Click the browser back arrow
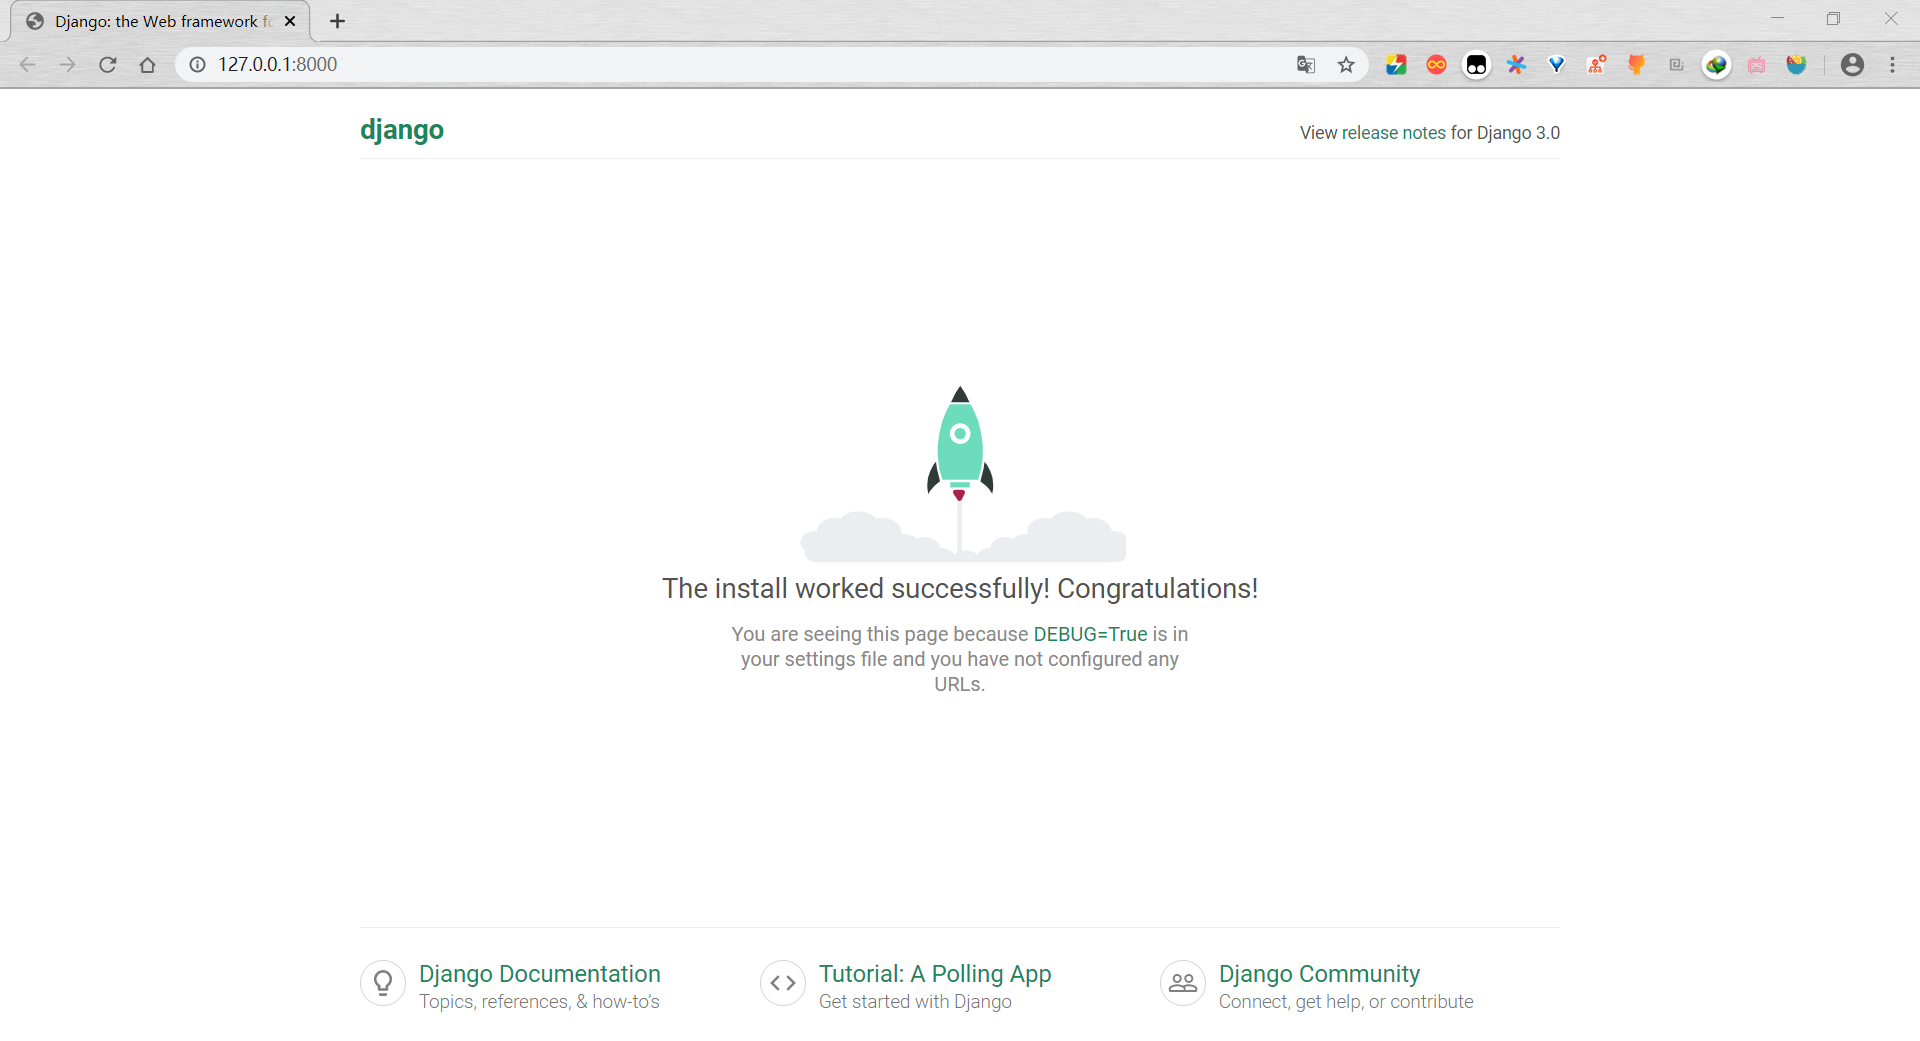This screenshot has height=1041, width=1920. coord(27,65)
